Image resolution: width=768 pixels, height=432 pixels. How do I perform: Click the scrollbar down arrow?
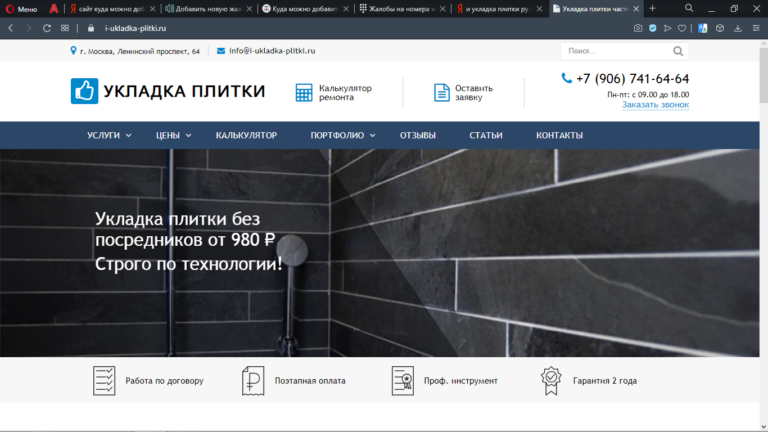coord(764,427)
